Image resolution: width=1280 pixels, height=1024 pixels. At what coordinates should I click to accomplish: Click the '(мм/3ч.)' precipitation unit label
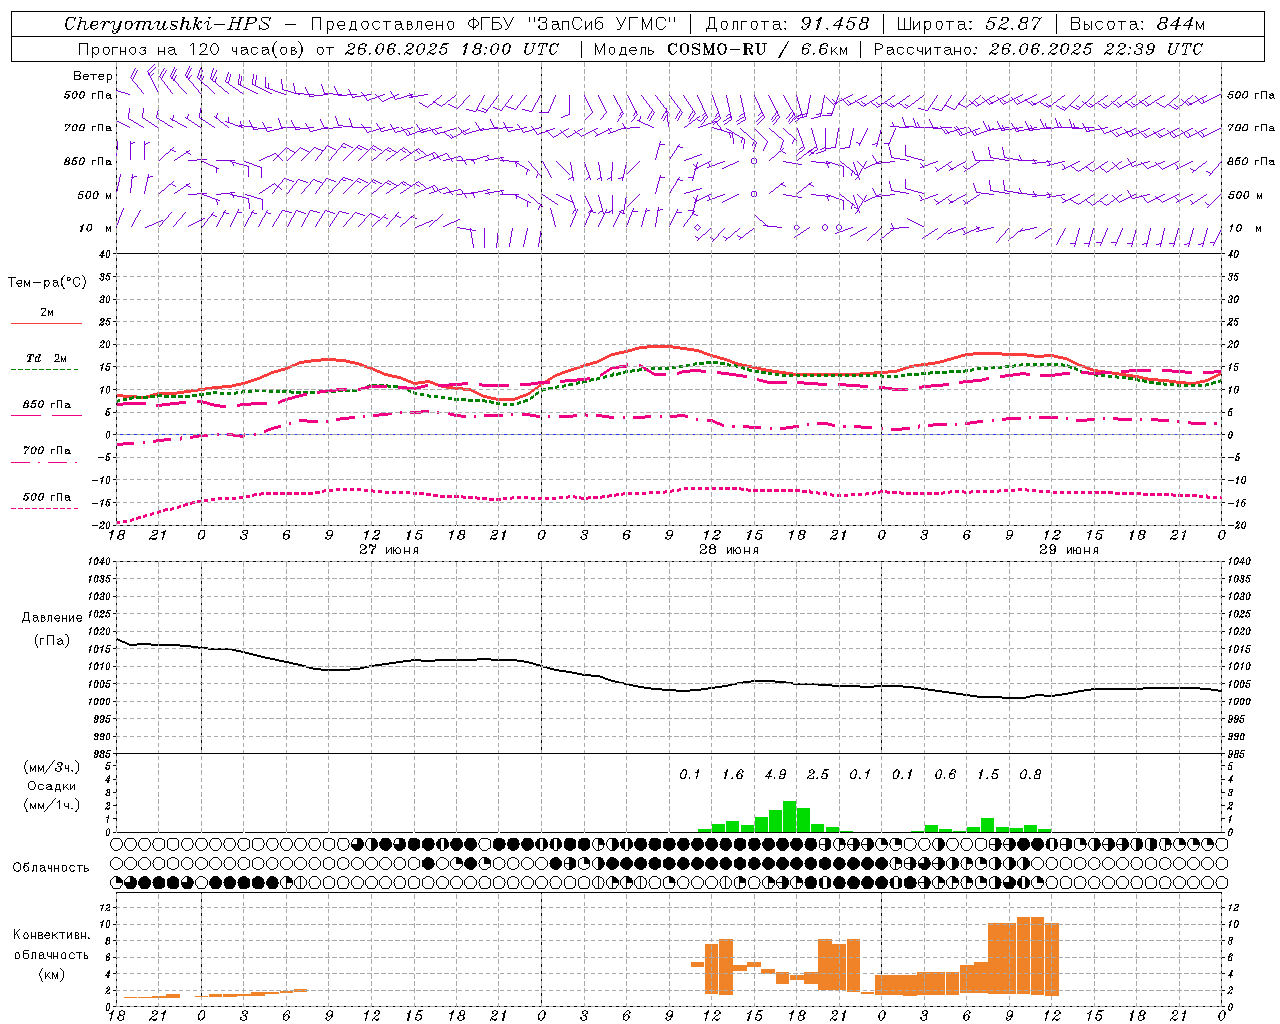pos(52,767)
